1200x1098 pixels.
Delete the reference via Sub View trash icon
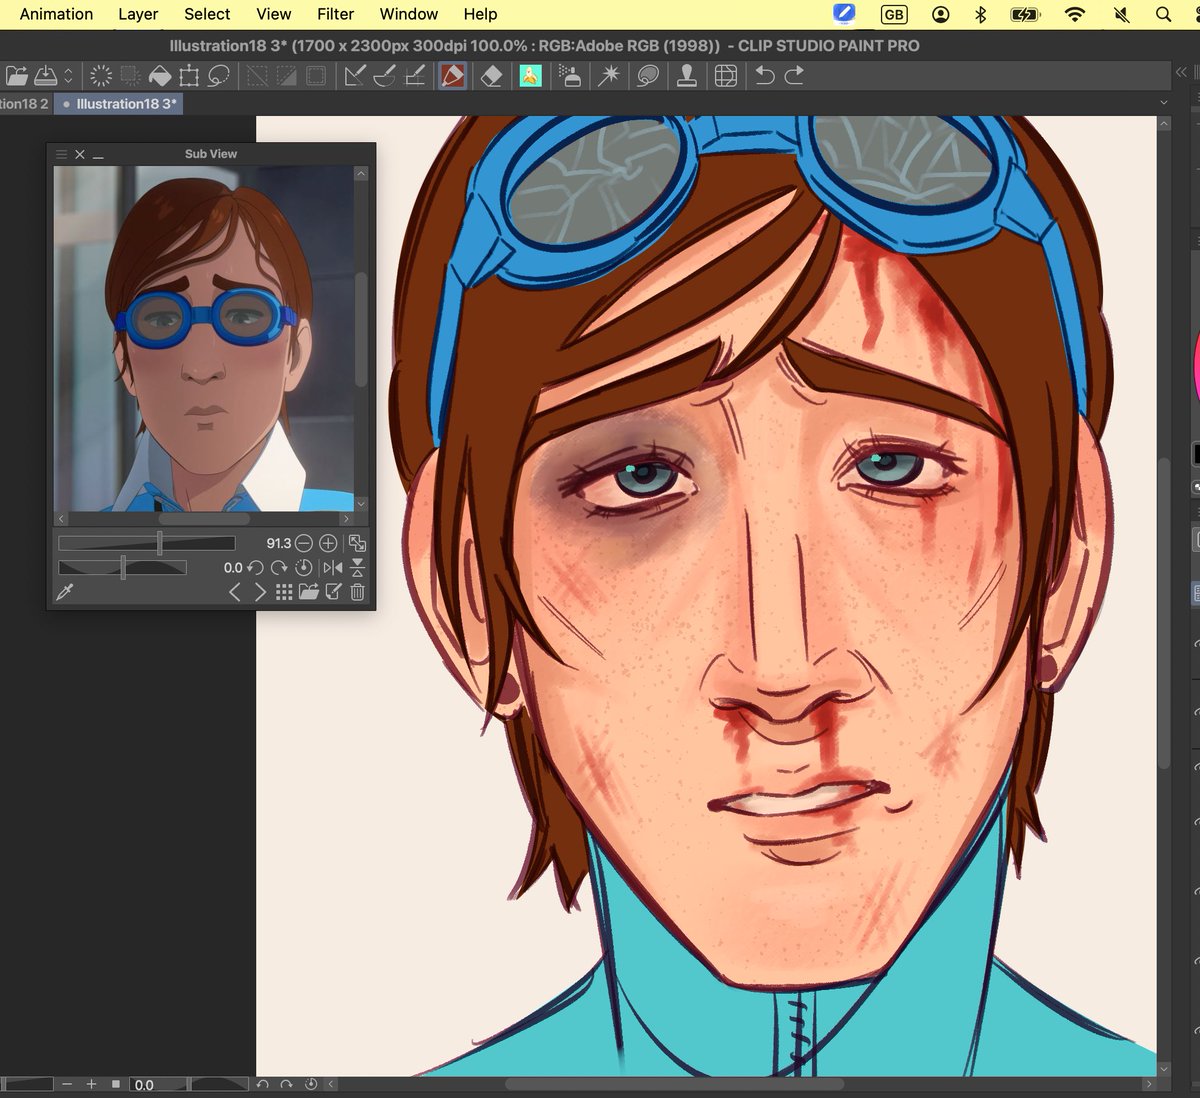coord(357,592)
